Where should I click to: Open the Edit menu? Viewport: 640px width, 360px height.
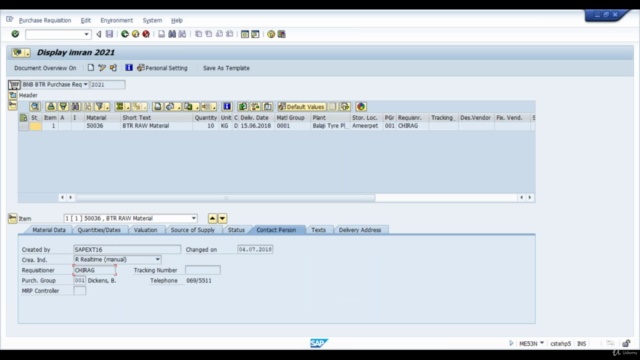tap(86, 20)
